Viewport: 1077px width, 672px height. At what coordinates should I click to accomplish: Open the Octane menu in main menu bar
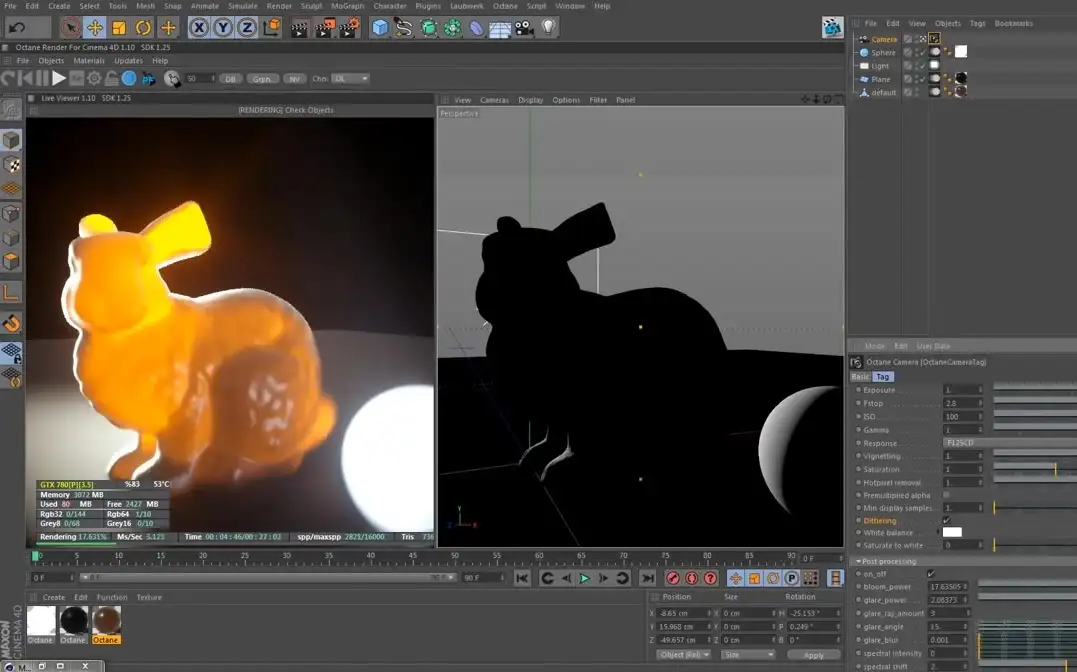(505, 6)
